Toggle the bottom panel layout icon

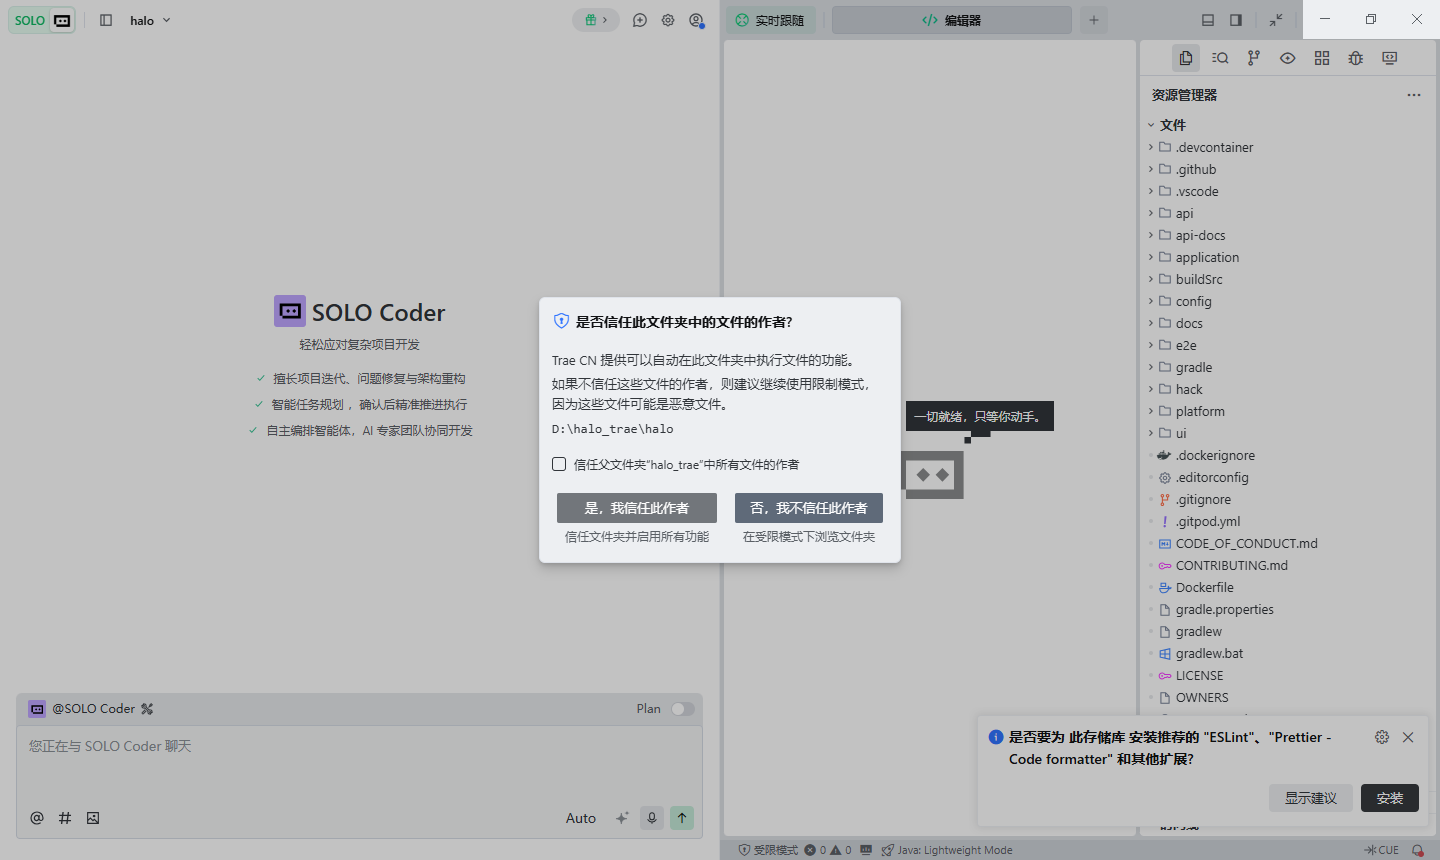(x=1208, y=20)
